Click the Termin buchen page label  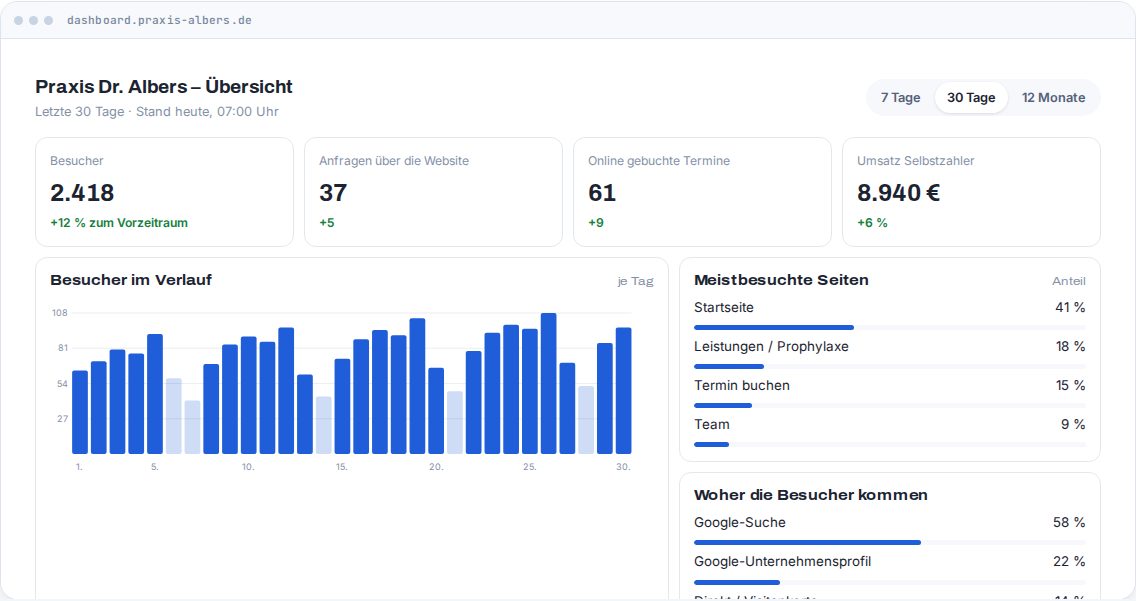click(742, 385)
